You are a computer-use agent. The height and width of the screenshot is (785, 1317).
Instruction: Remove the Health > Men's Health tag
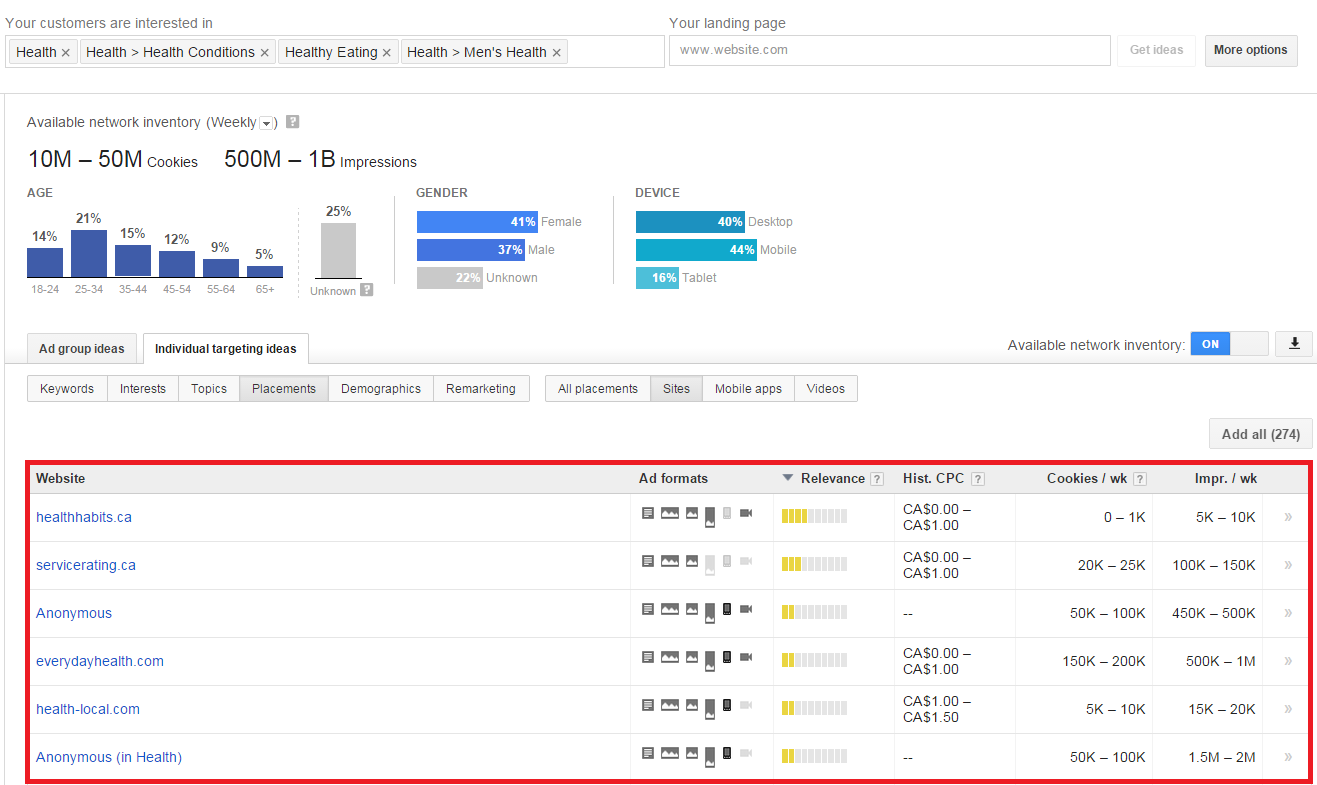coord(556,53)
